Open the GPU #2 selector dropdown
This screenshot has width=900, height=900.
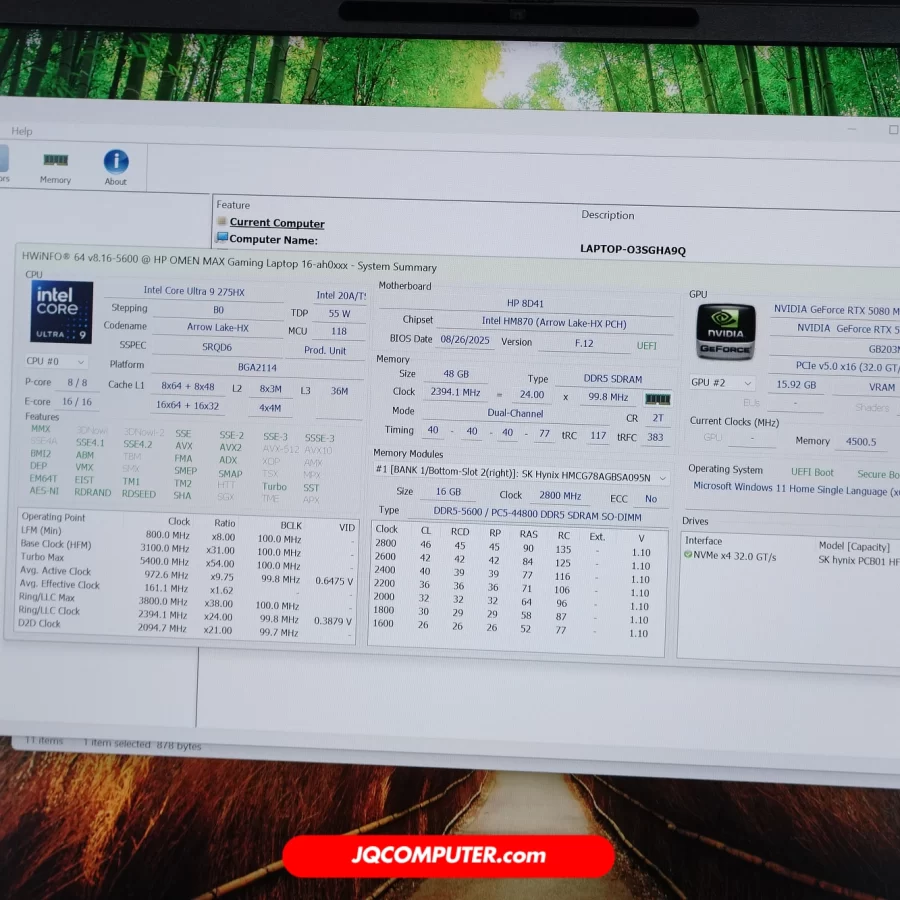click(x=722, y=383)
